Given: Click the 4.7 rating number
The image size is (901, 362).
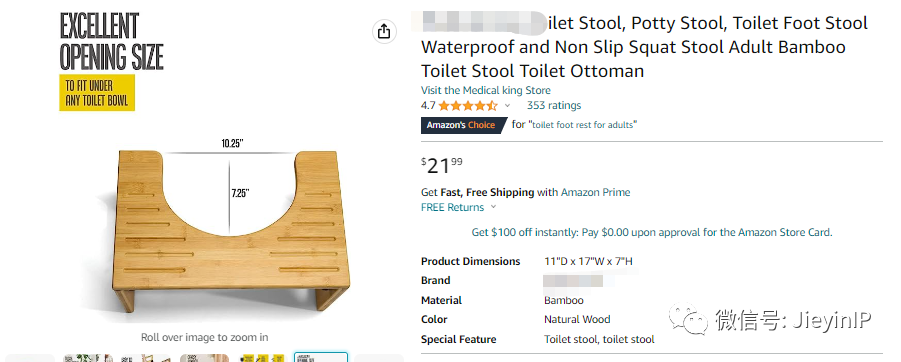Looking at the screenshot, I should coord(428,106).
